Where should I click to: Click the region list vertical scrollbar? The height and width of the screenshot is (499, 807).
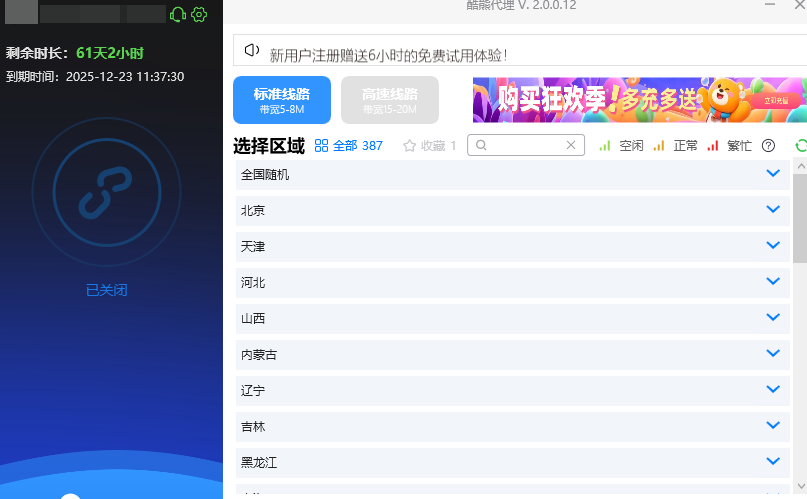(x=799, y=220)
